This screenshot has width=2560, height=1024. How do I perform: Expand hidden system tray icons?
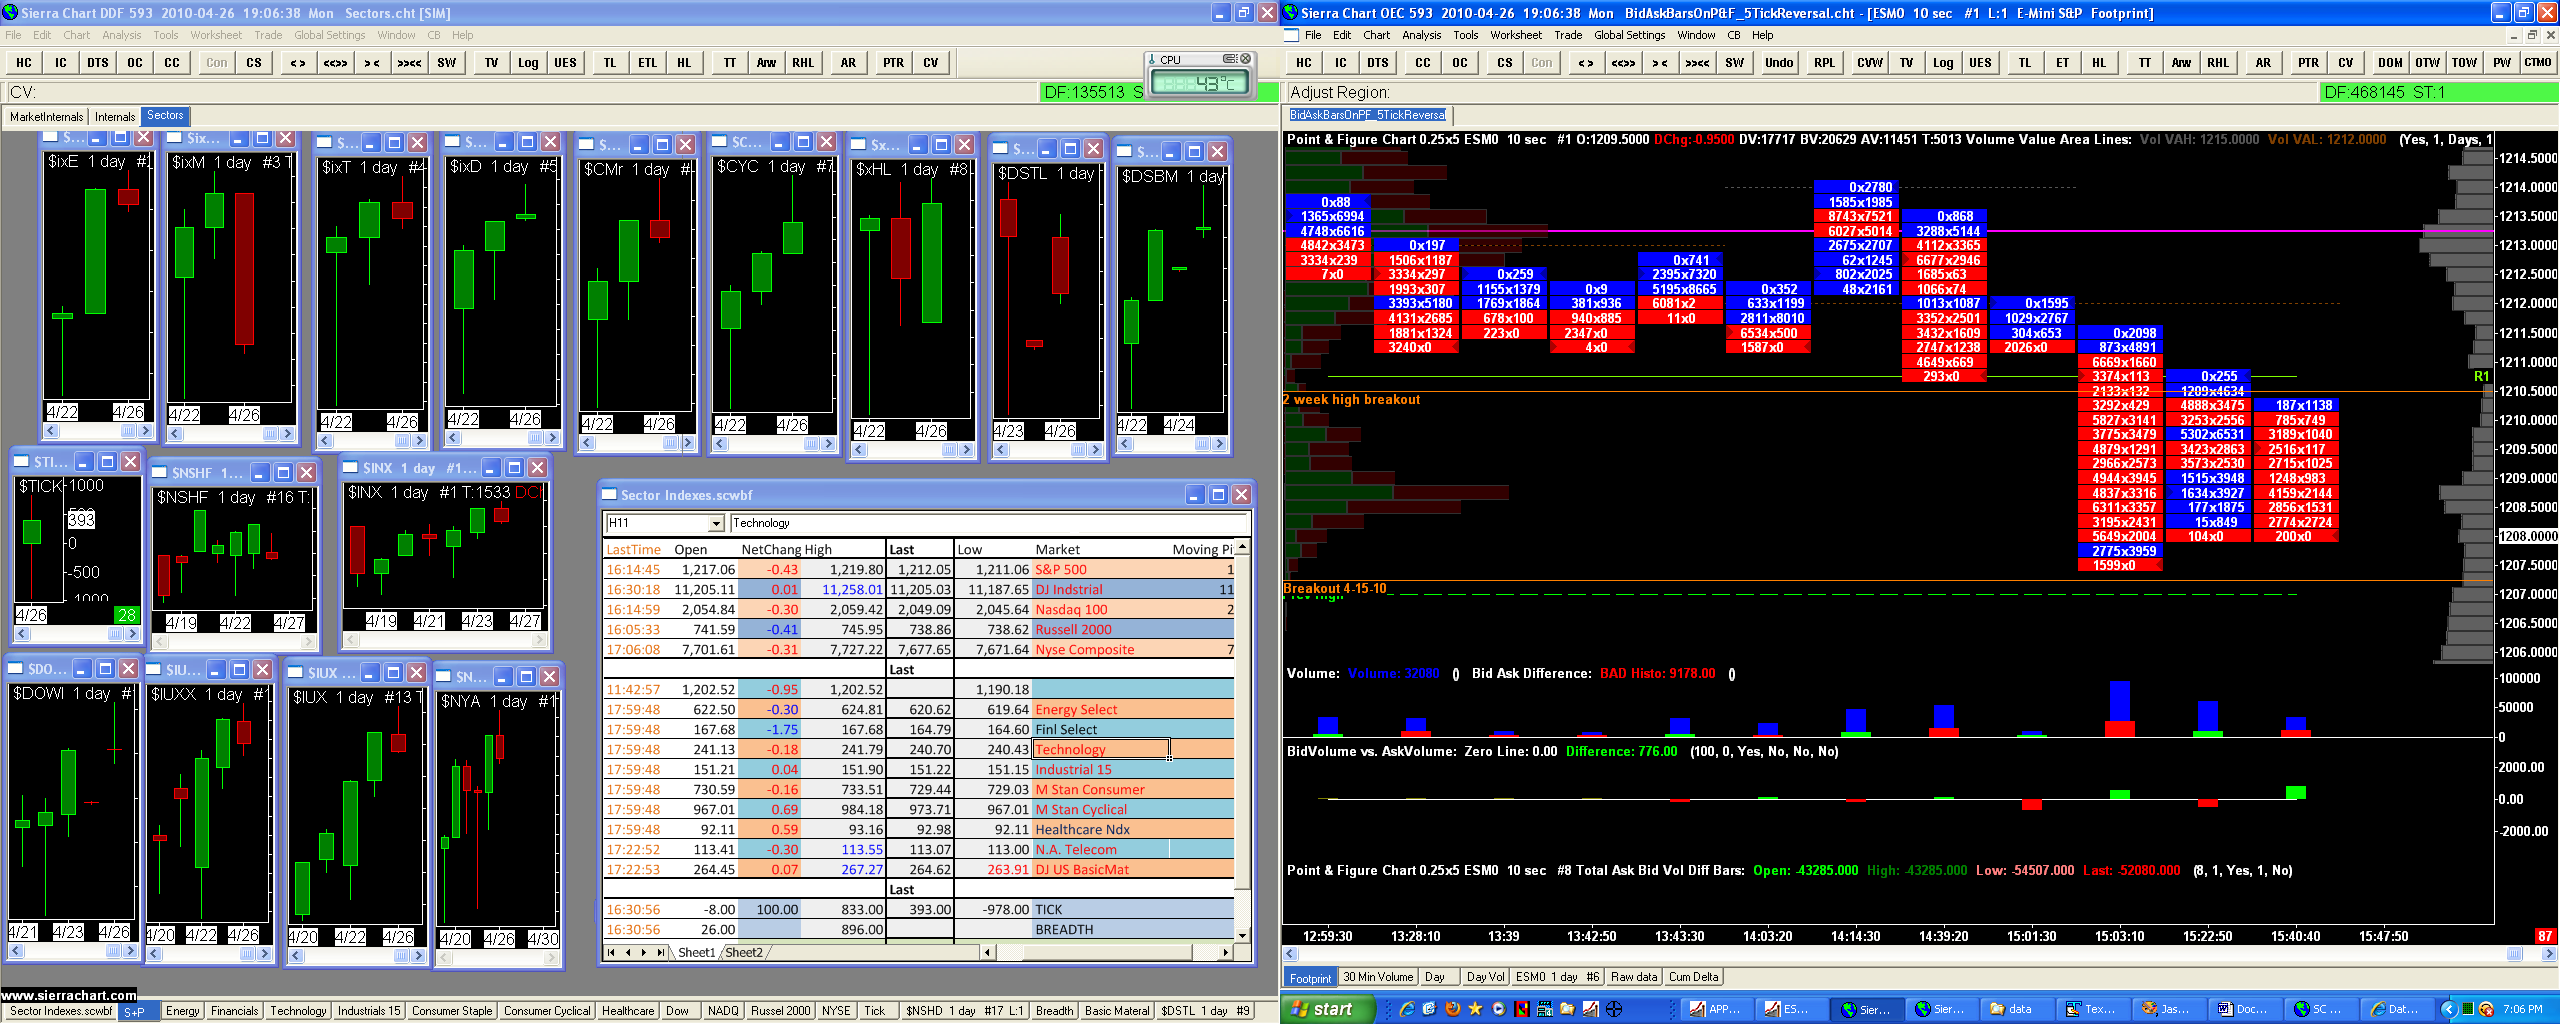(x=2449, y=1009)
